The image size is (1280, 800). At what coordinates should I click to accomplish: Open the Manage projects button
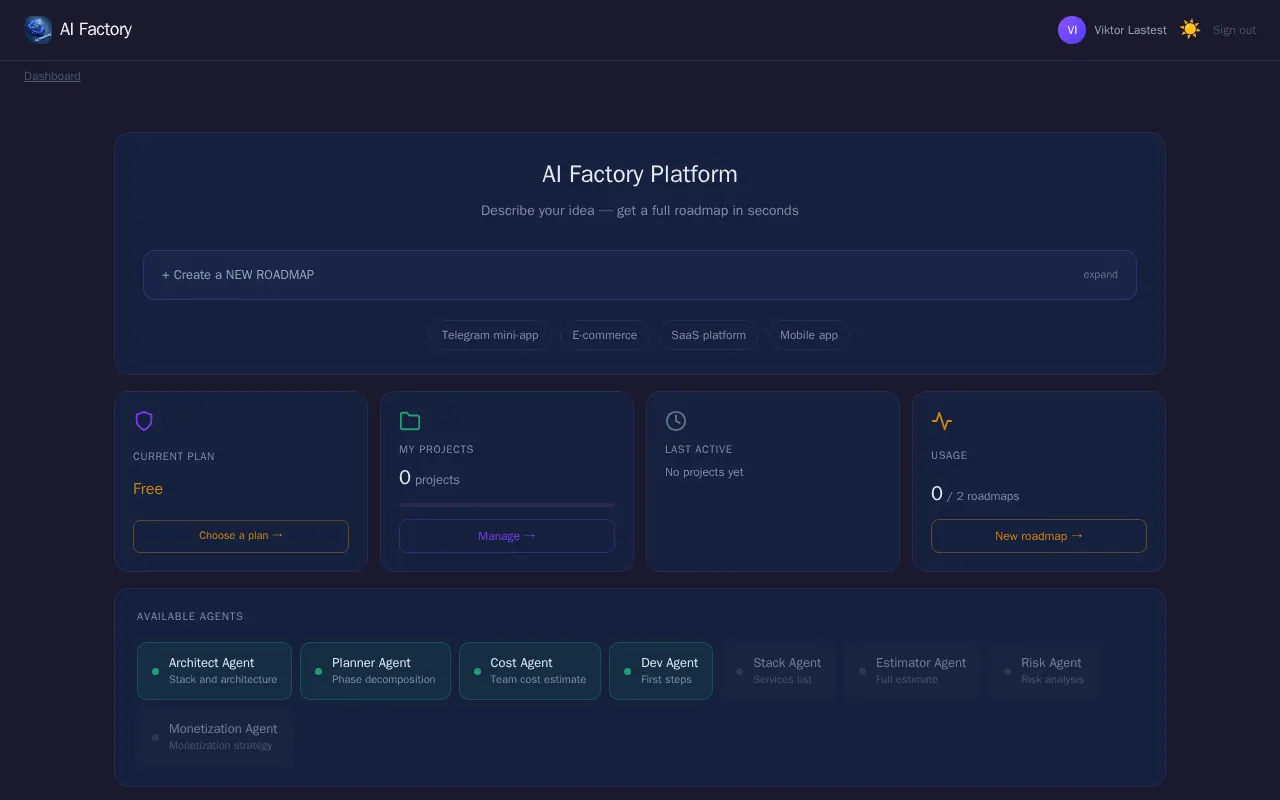507,536
